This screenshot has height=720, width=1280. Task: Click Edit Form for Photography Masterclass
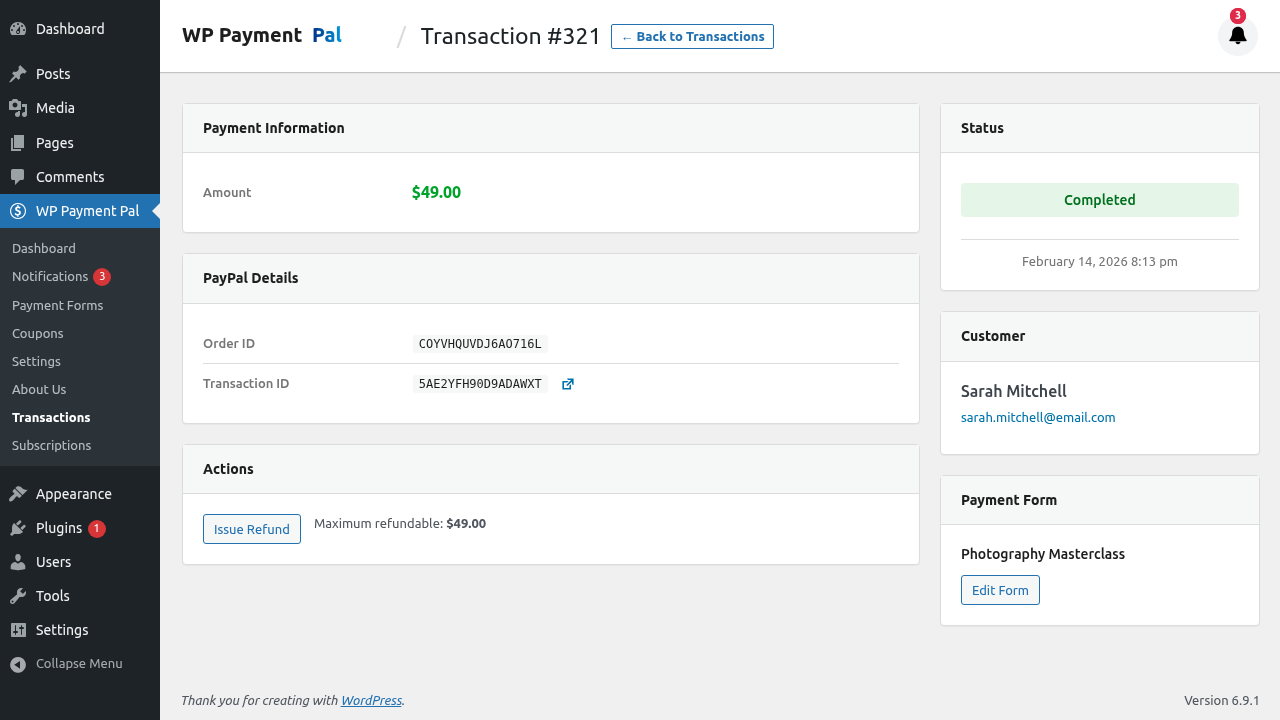pos(1000,590)
